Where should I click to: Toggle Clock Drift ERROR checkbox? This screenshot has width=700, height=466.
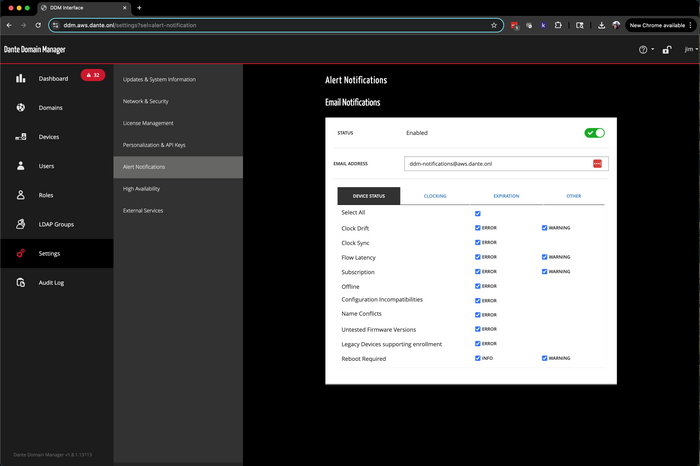478,228
